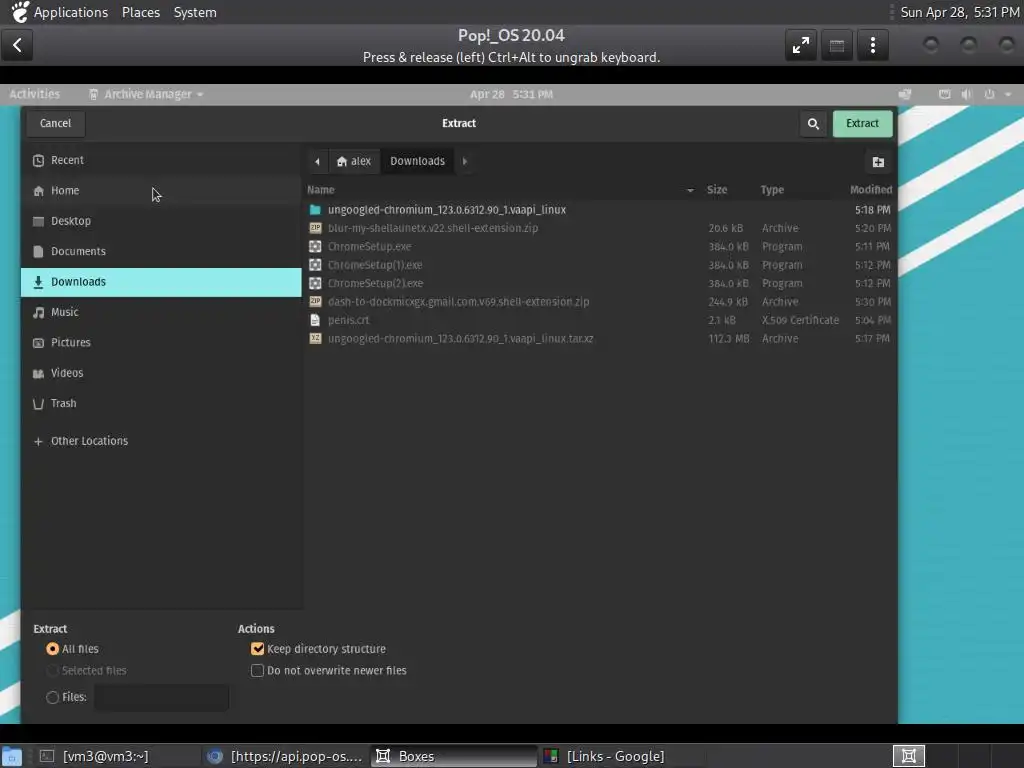This screenshot has width=1024, height=768.
Task: Click the path bar right arrow
Action: tap(465, 161)
